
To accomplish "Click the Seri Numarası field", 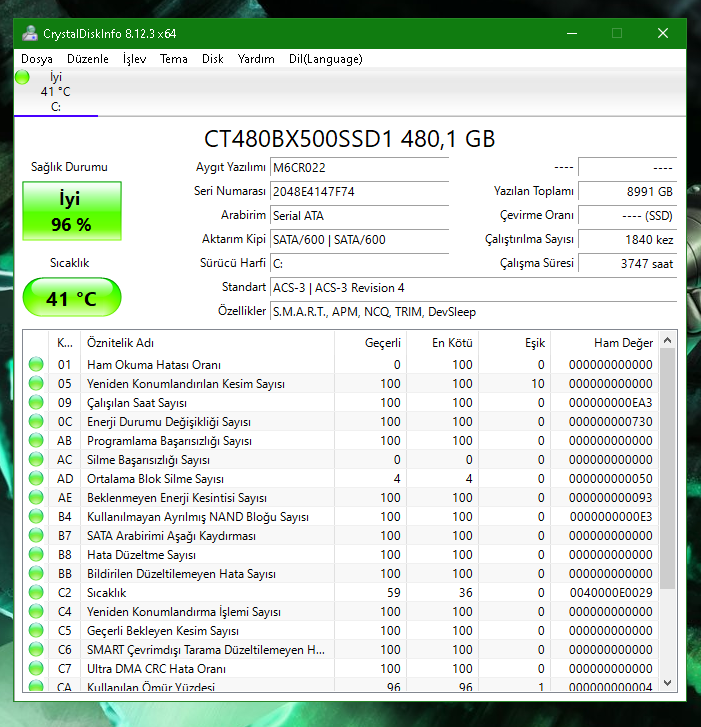I will pos(359,191).
